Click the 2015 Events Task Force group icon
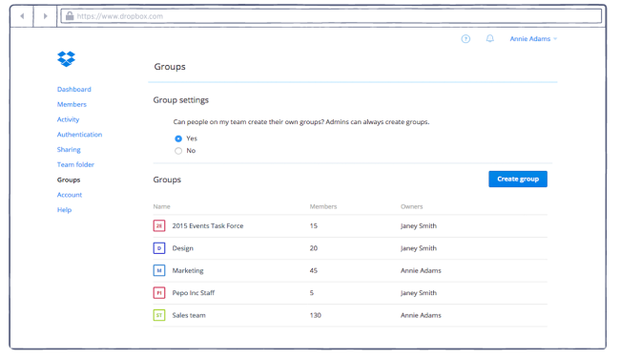The image size is (620, 360). [159, 226]
